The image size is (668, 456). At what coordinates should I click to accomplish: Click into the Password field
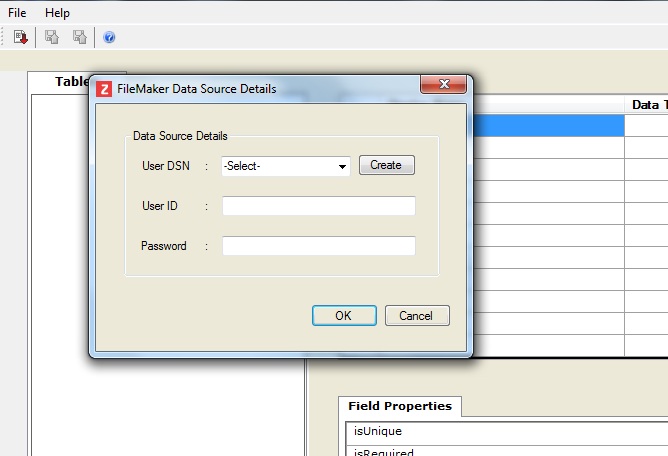tap(319, 246)
